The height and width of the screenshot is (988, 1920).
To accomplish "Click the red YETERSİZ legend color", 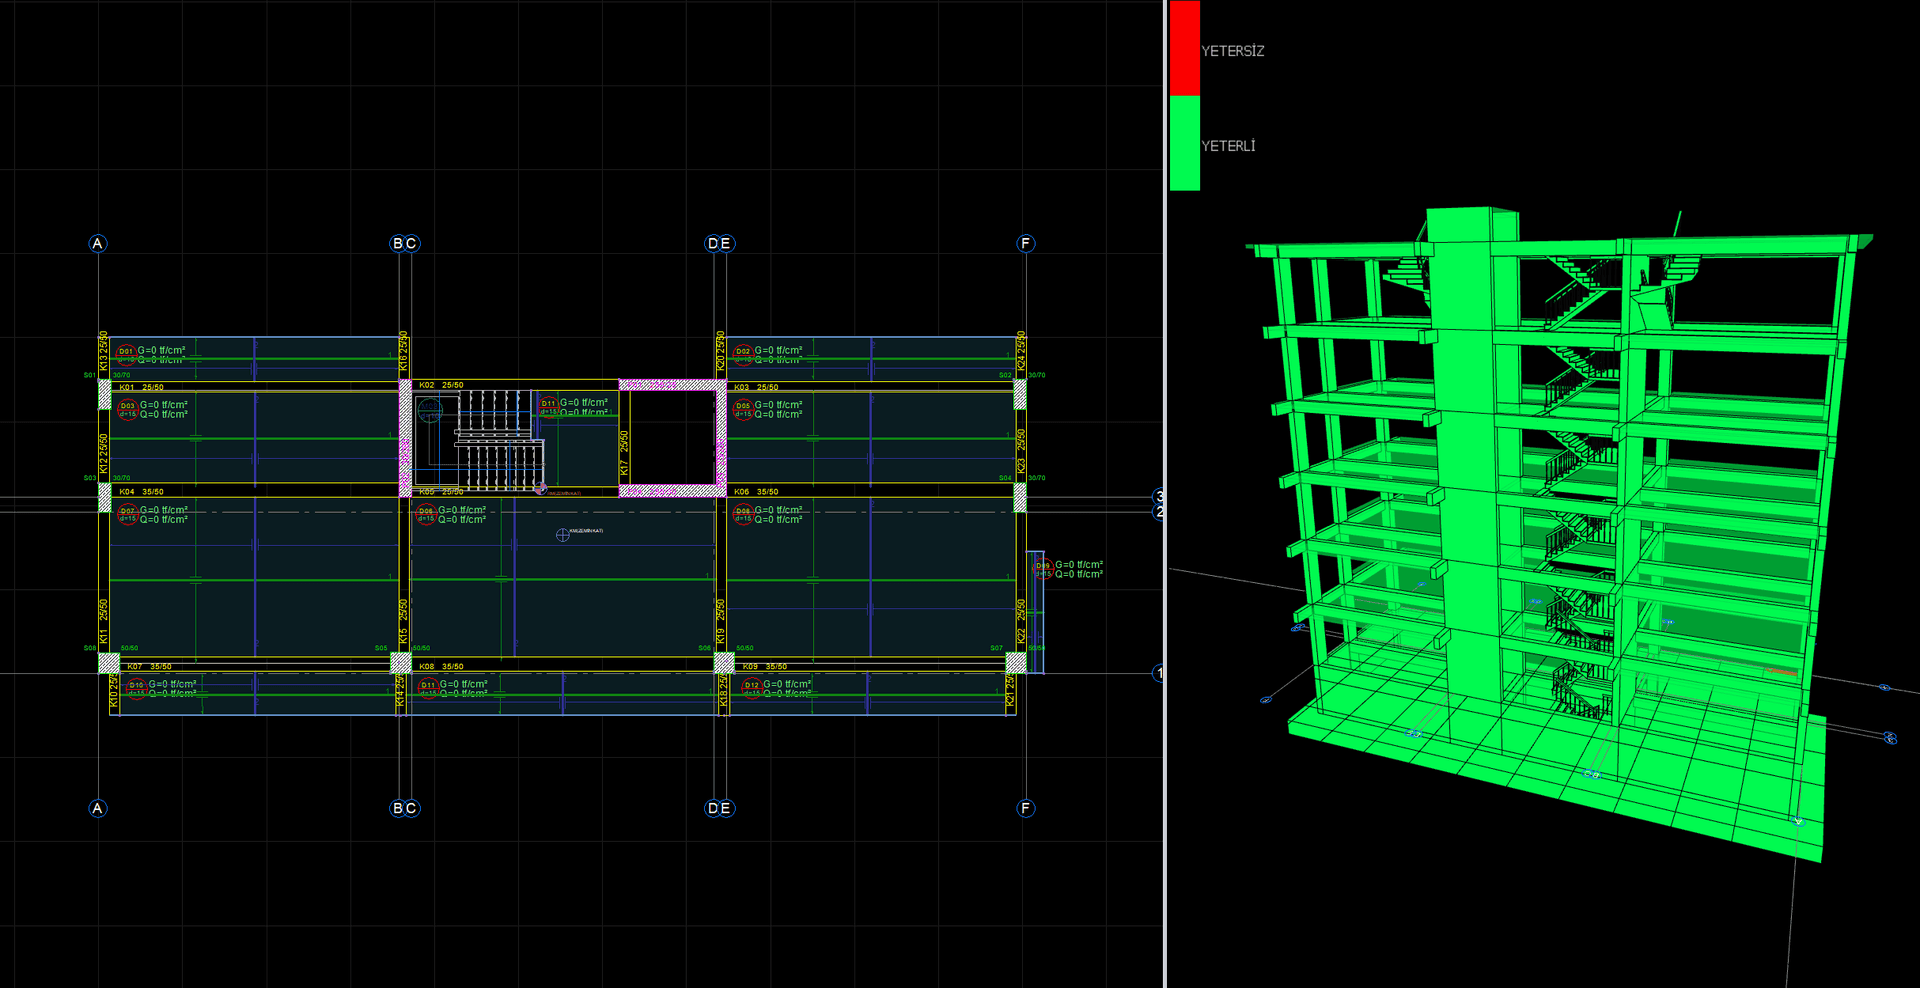I will pyautogui.click(x=1185, y=48).
